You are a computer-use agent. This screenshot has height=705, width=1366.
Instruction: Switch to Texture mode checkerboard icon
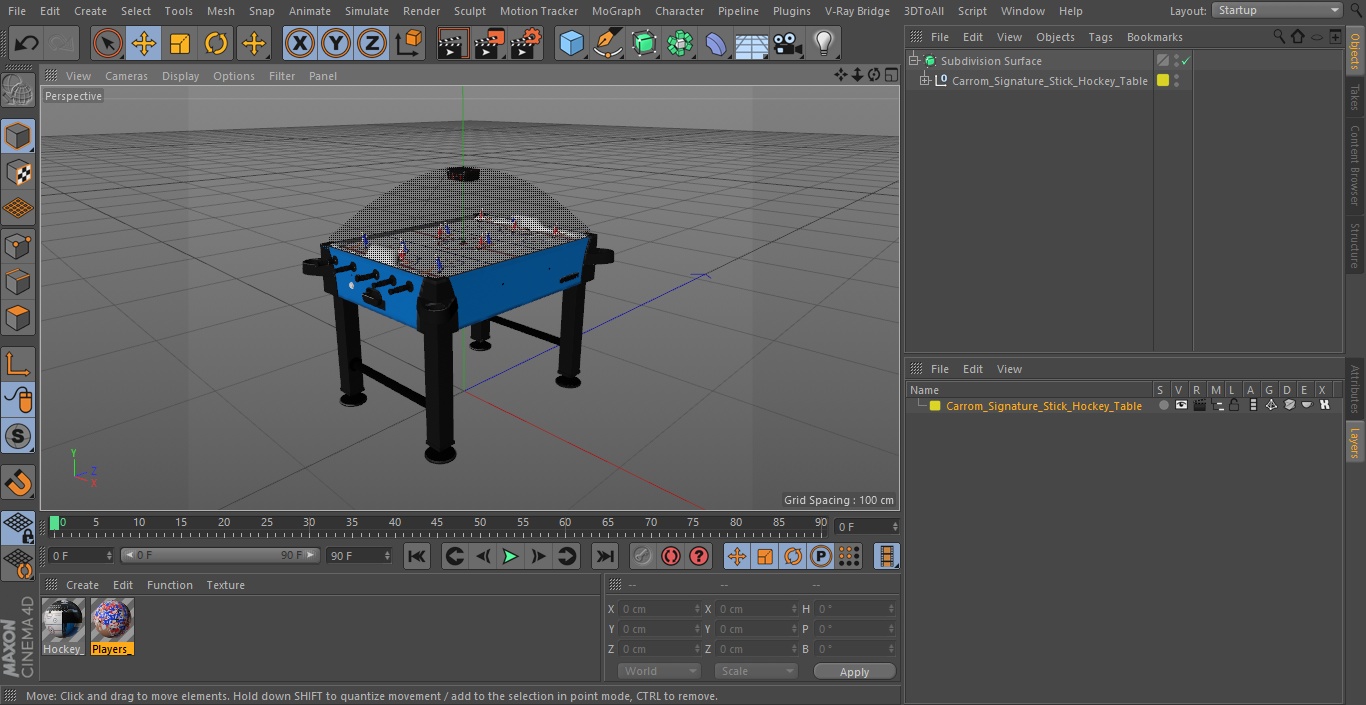pos(18,172)
